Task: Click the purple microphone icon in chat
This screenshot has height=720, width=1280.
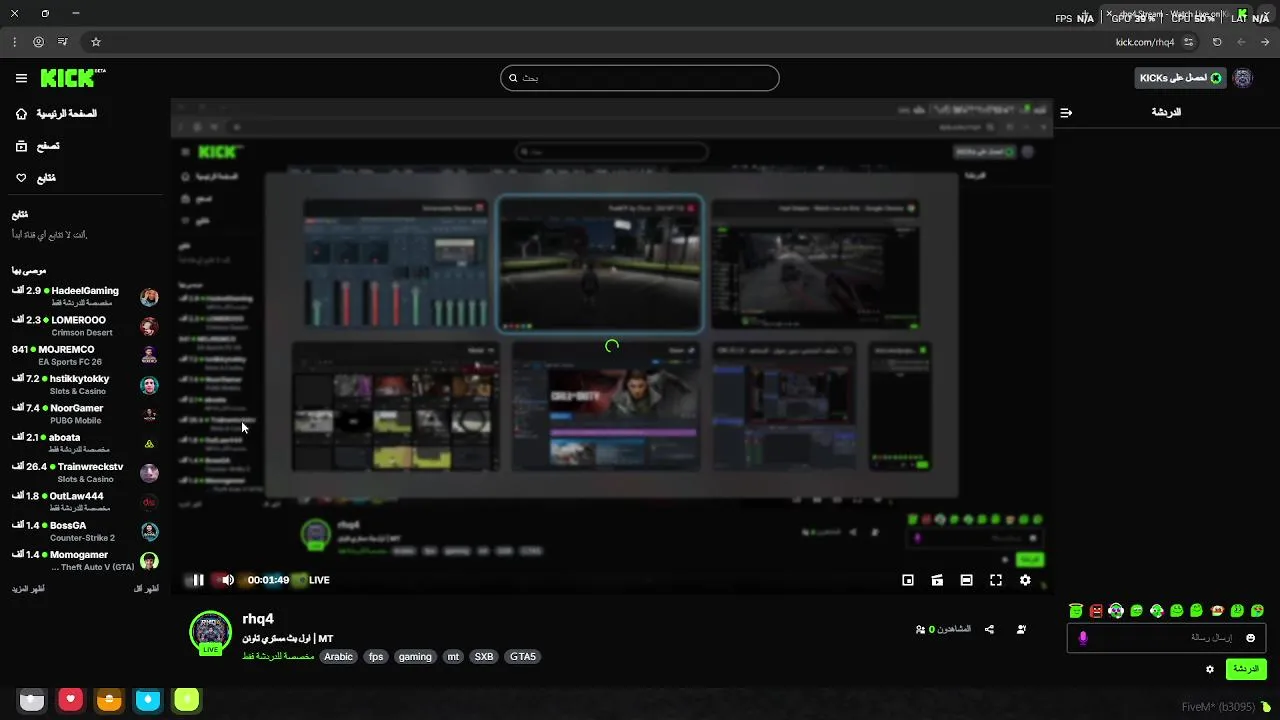Action: (x=1082, y=638)
